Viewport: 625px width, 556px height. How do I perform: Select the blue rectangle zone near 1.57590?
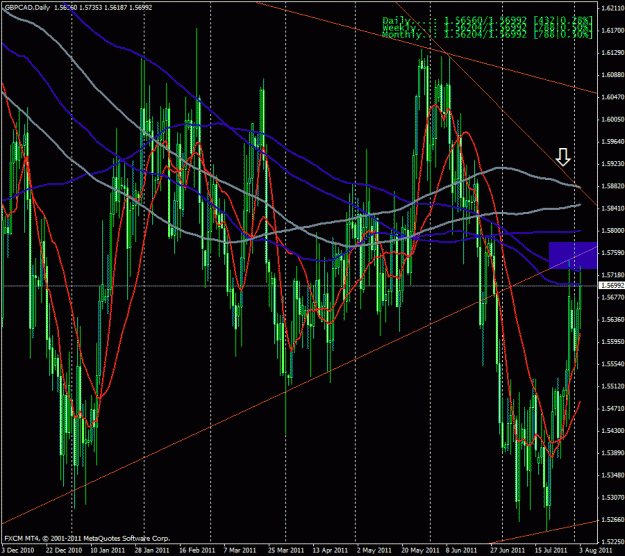coord(573,255)
